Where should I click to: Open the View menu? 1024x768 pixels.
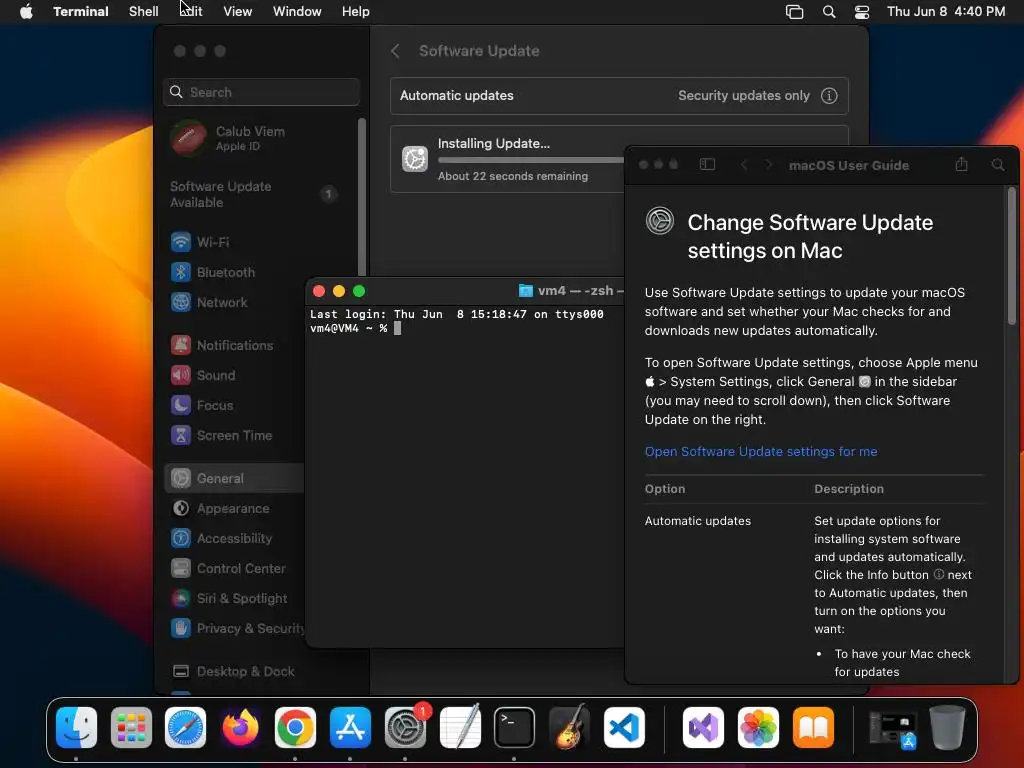click(238, 12)
